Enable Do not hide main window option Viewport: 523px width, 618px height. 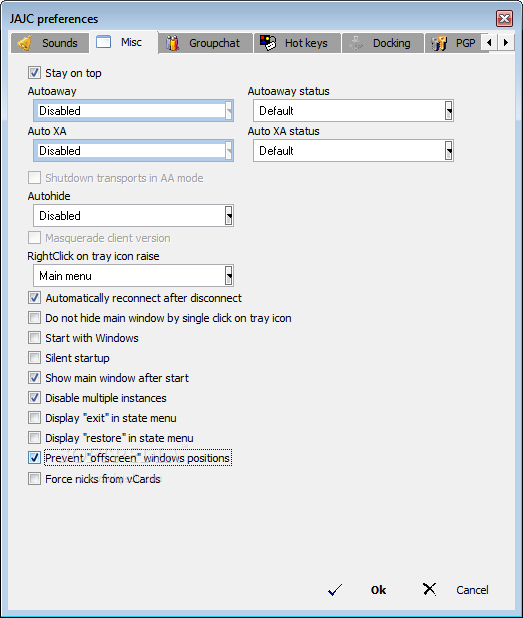click(x=34, y=318)
